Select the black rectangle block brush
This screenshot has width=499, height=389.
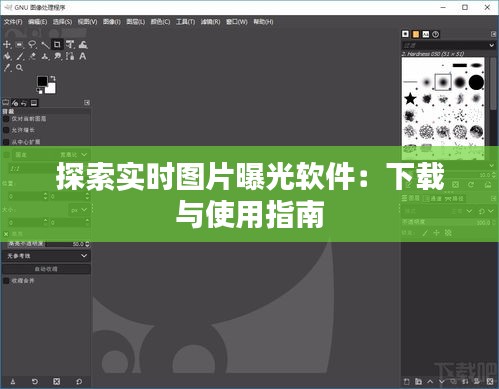pos(460,65)
